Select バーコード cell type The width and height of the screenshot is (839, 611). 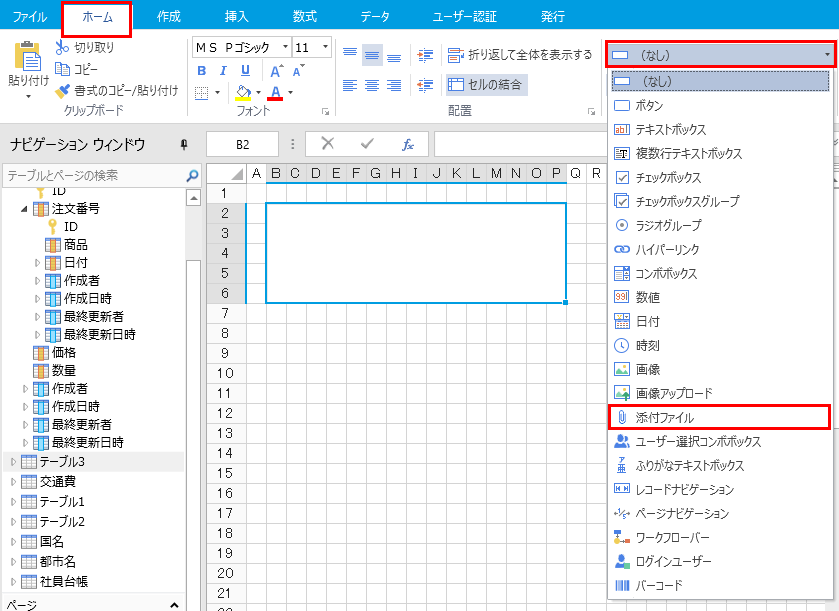coord(720,585)
